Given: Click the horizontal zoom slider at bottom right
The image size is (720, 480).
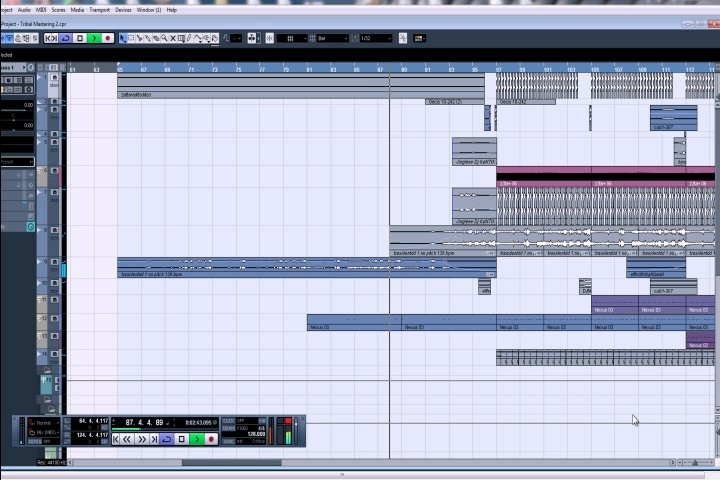Looking at the screenshot, I should point(695,463).
